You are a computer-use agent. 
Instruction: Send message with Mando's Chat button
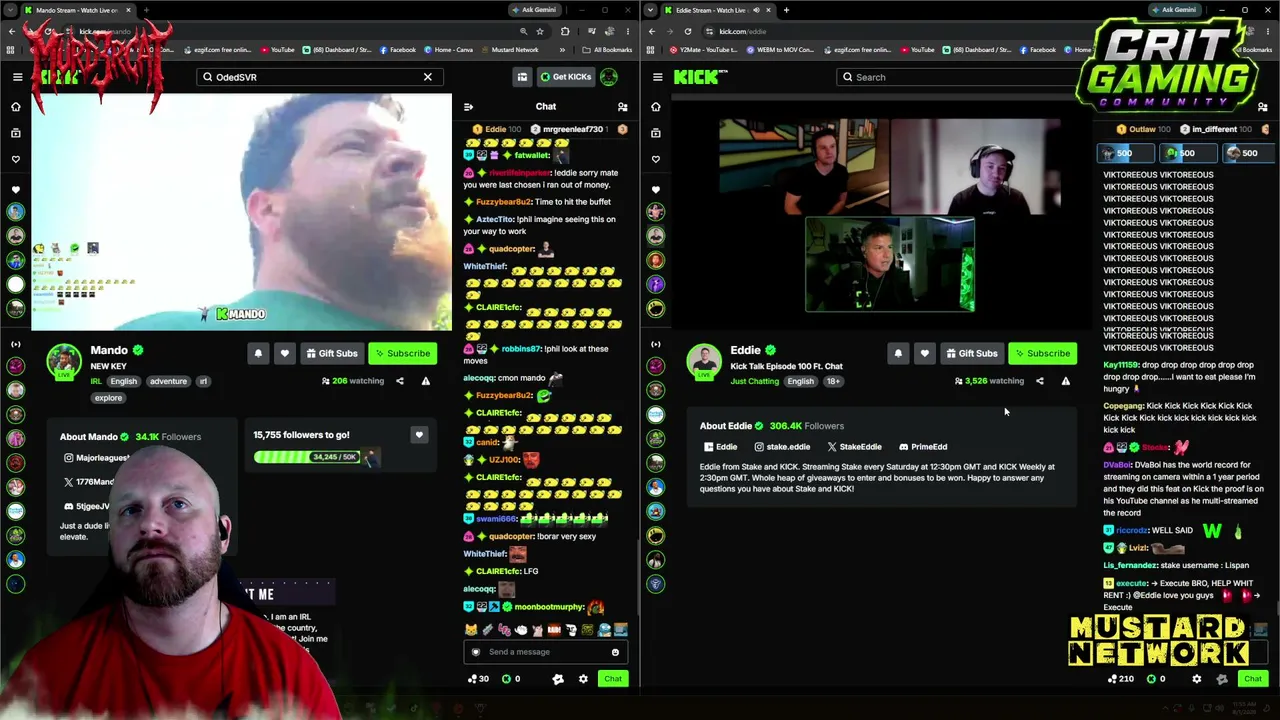[613, 679]
